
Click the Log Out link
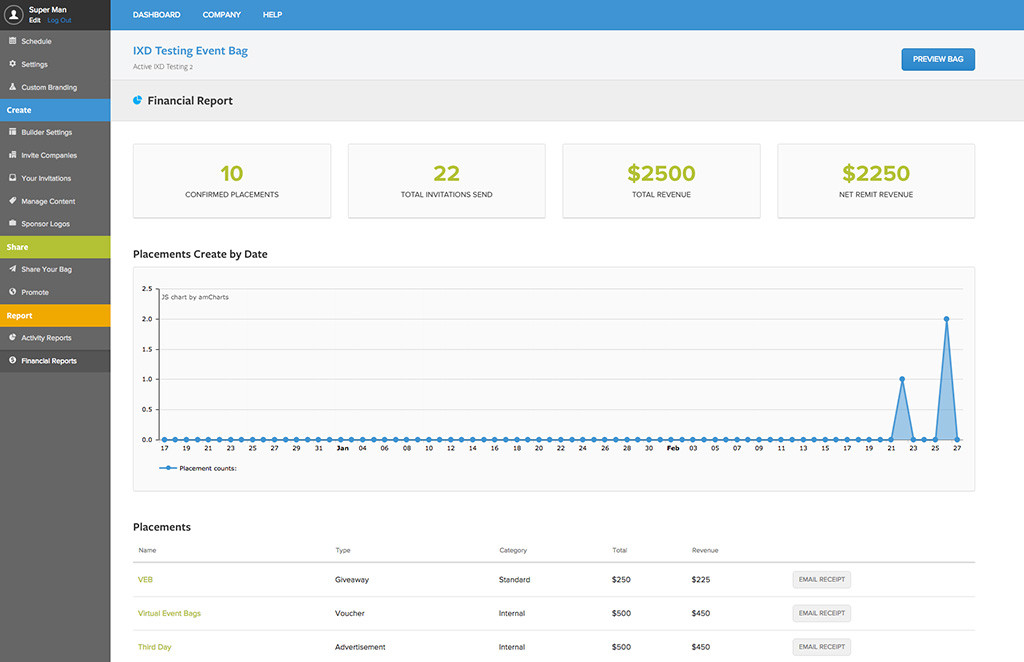pyautogui.click(x=59, y=20)
